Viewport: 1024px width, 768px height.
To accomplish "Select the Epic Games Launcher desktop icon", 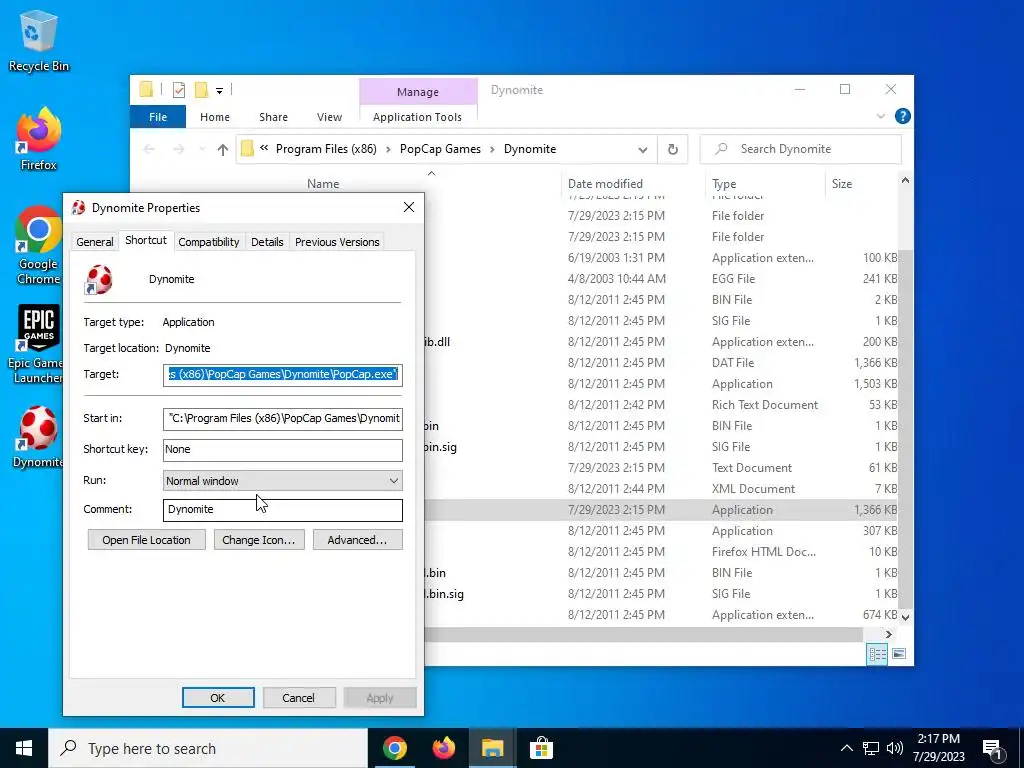I will coord(39,344).
